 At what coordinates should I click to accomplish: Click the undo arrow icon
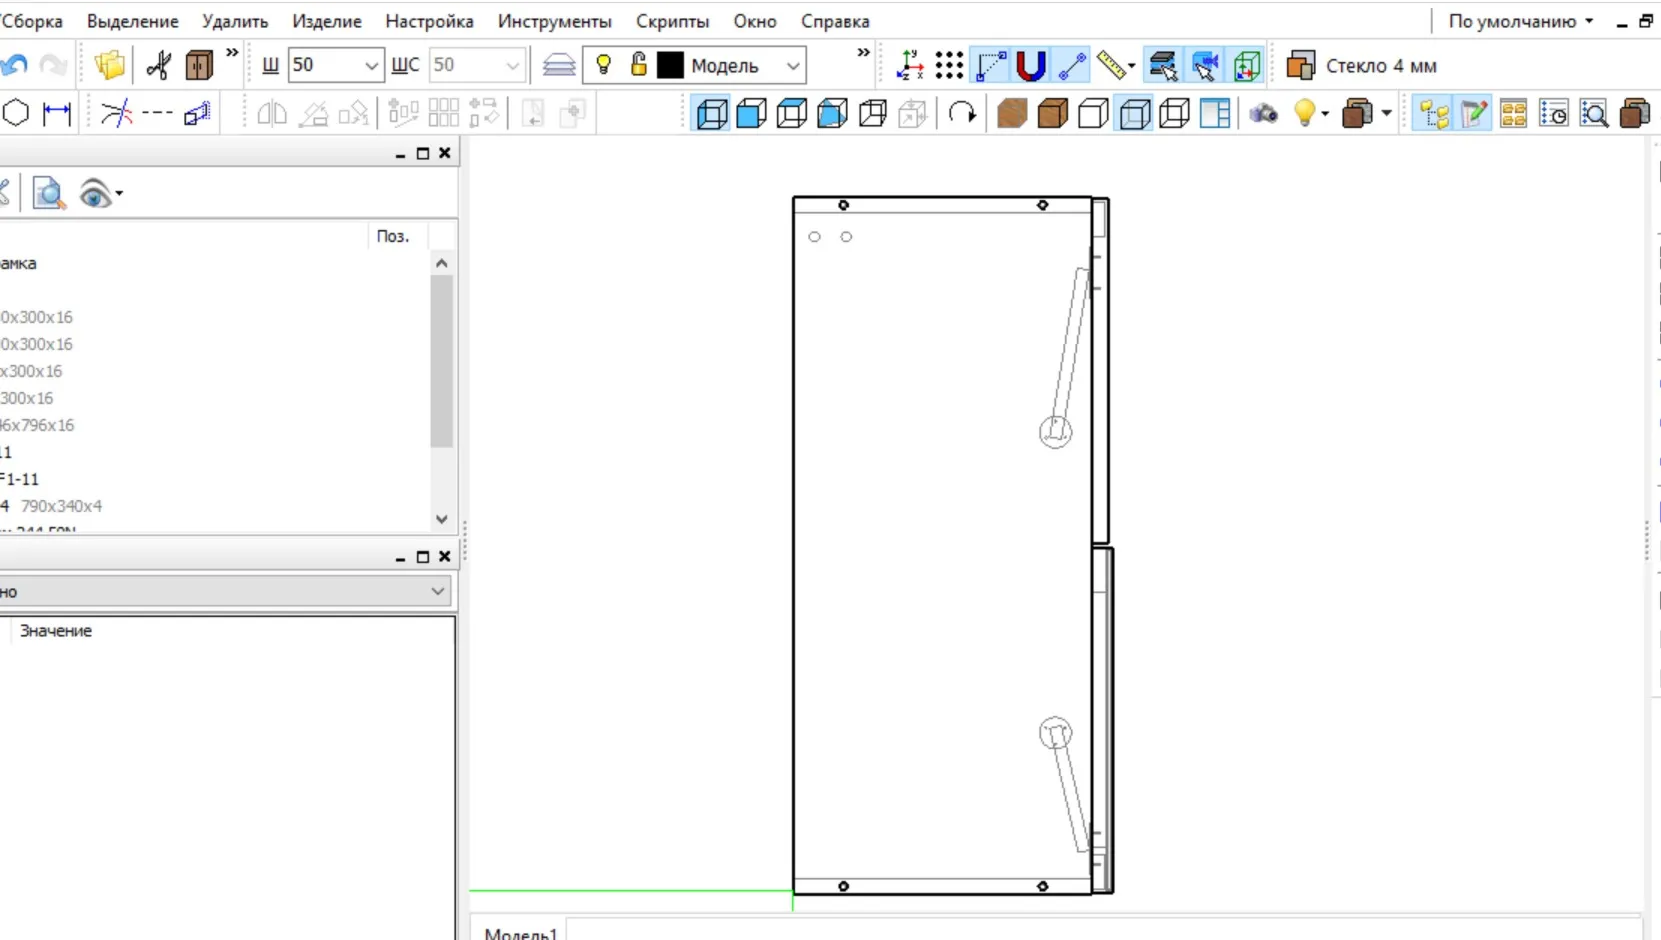click(14, 66)
